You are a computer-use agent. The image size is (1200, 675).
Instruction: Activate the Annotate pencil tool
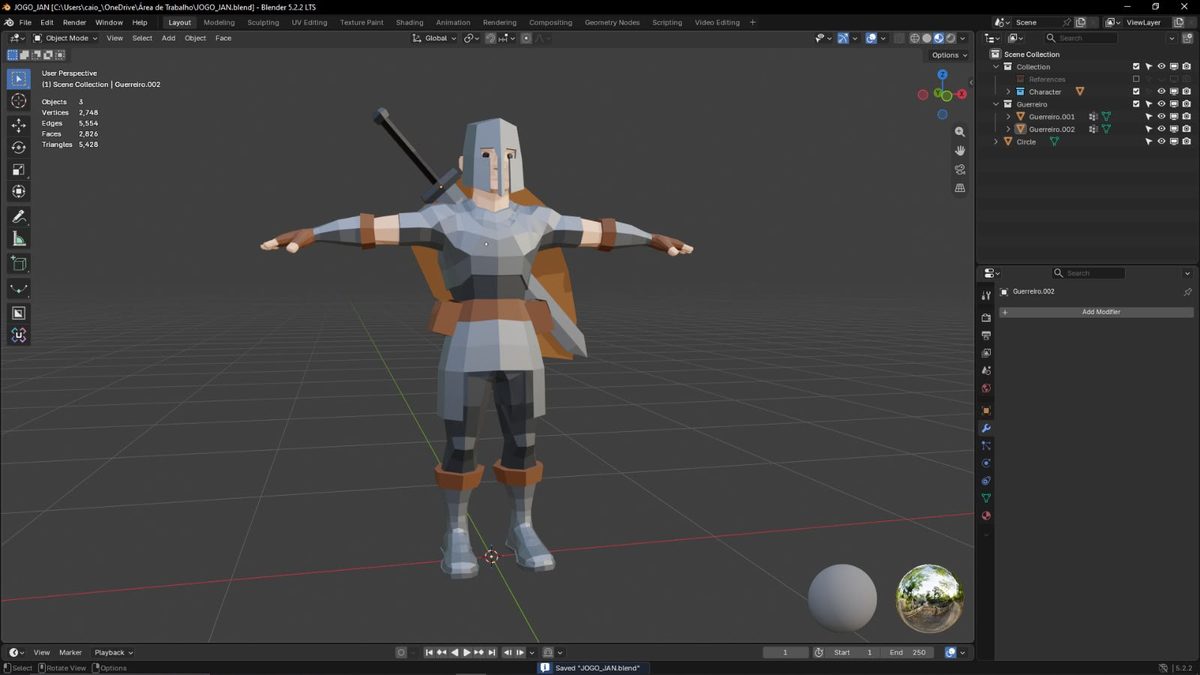(x=19, y=216)
